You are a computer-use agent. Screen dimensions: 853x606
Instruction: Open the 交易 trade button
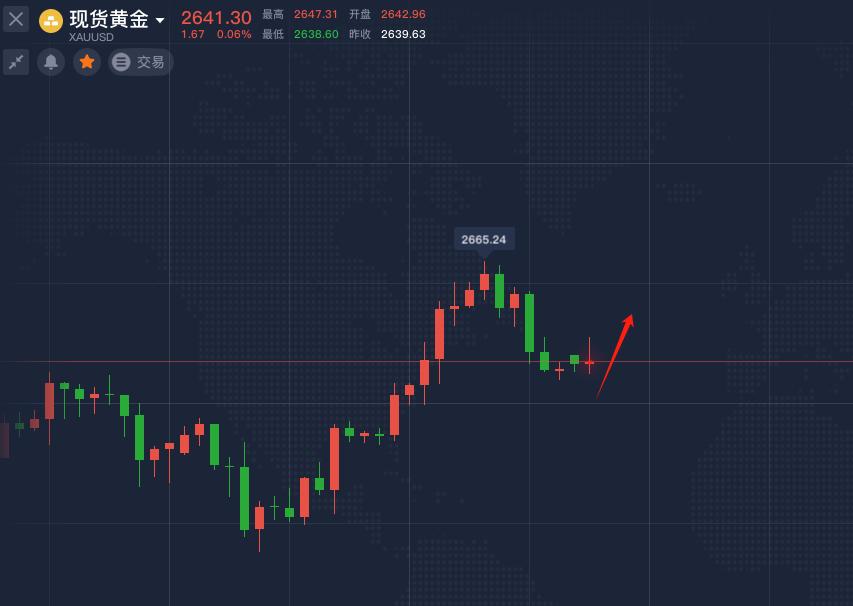tap(141, 62)
